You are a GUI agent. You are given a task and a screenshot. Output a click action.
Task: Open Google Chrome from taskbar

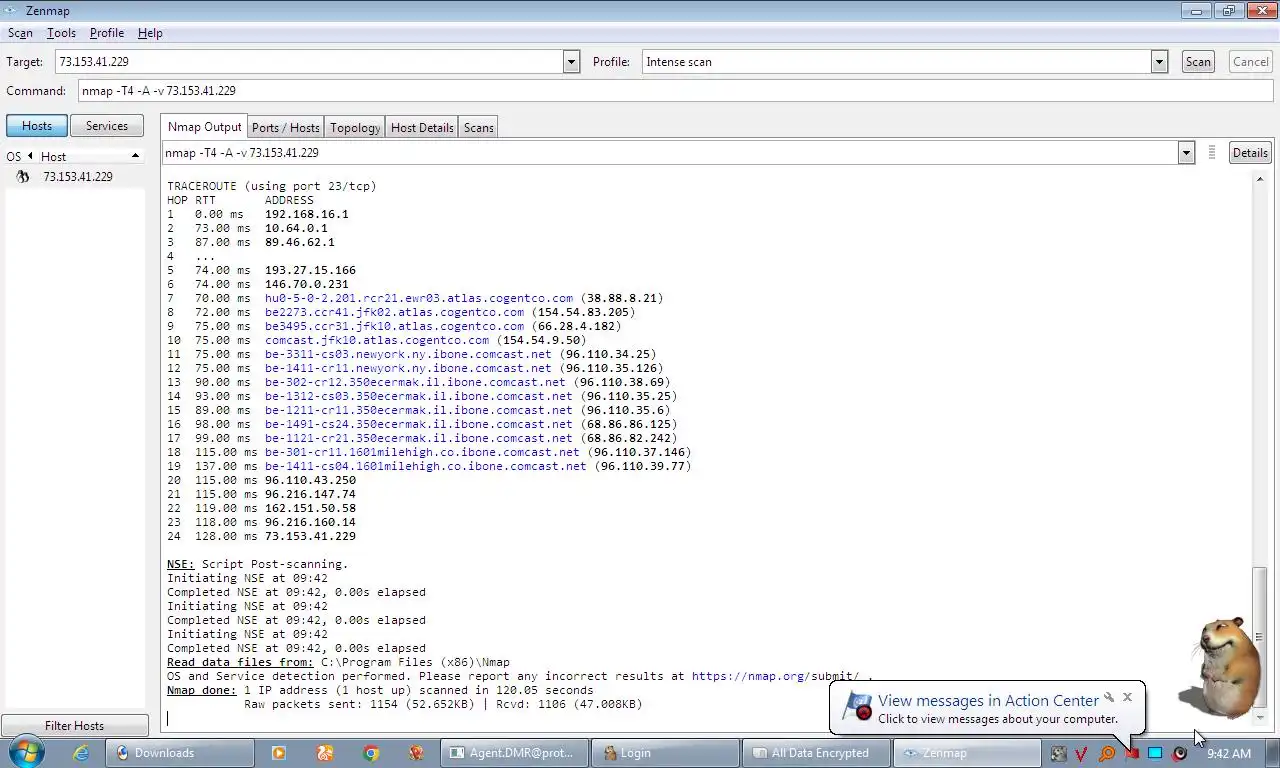coord(370,753)
